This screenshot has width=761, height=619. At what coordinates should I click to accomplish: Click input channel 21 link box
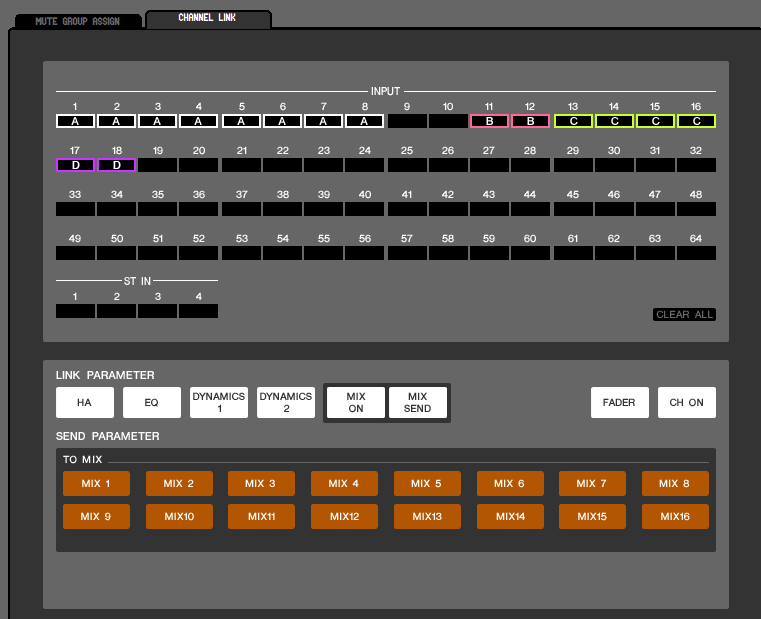coord(241,165)
